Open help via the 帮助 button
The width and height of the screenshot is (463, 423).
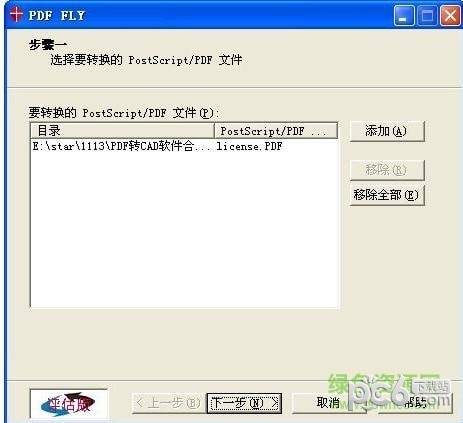[x=415, y=403]
